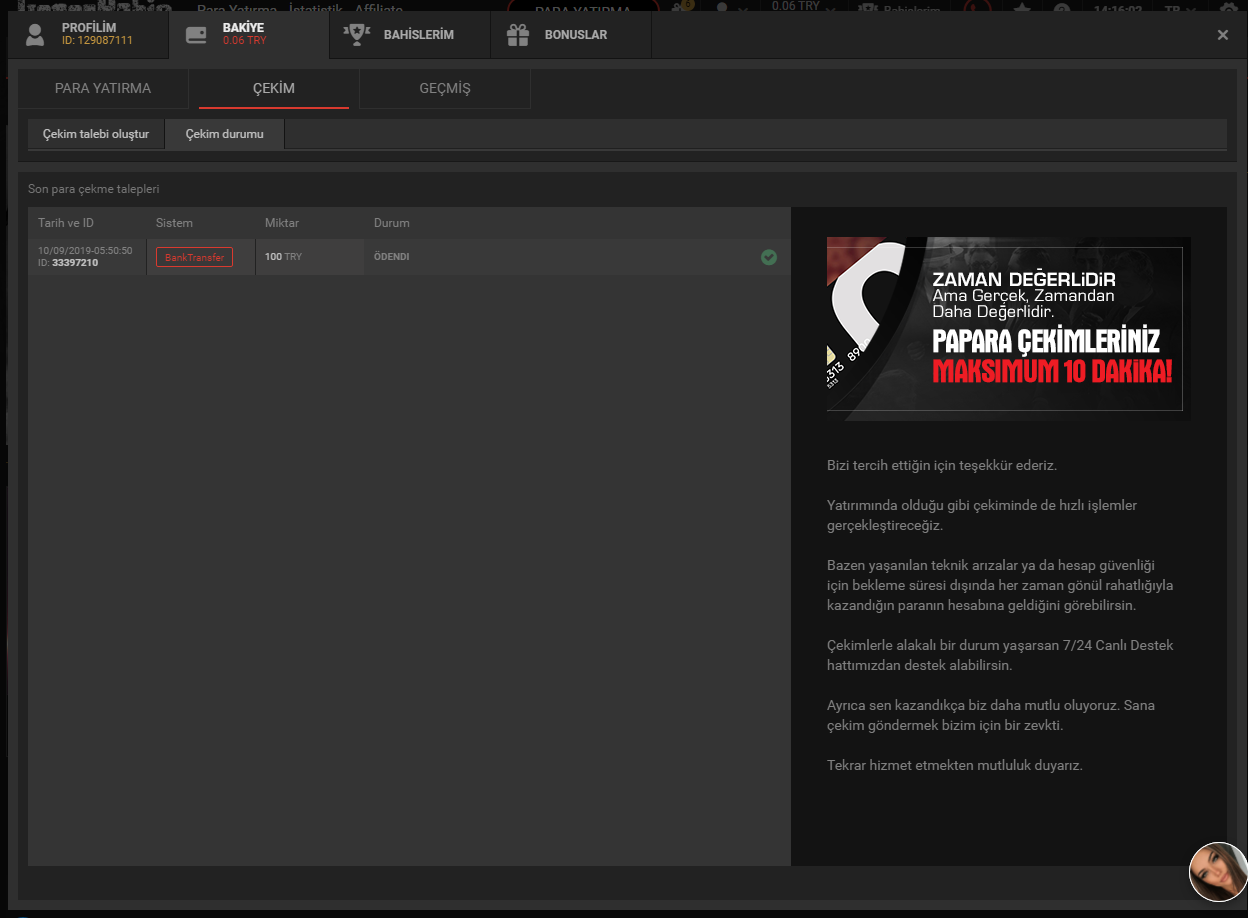The height and width of the screenshot is (918, 1248).
Task: Click the Miktar column header
Action: tap(282, 223)
